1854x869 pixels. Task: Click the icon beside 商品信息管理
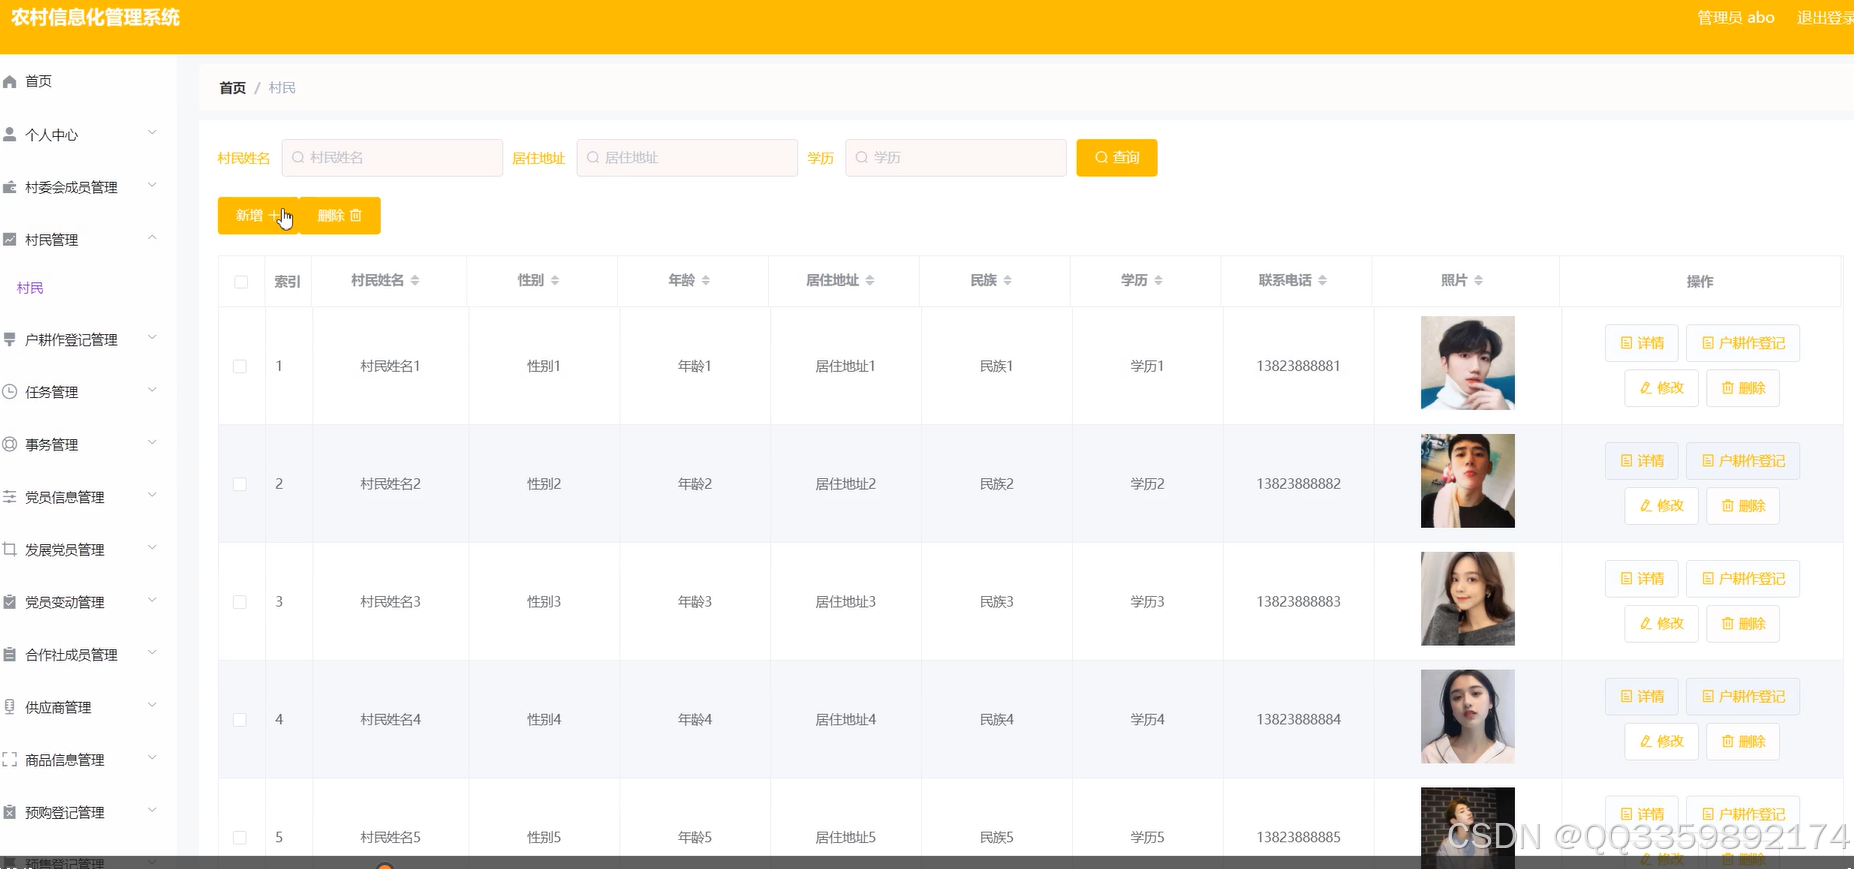10,759
